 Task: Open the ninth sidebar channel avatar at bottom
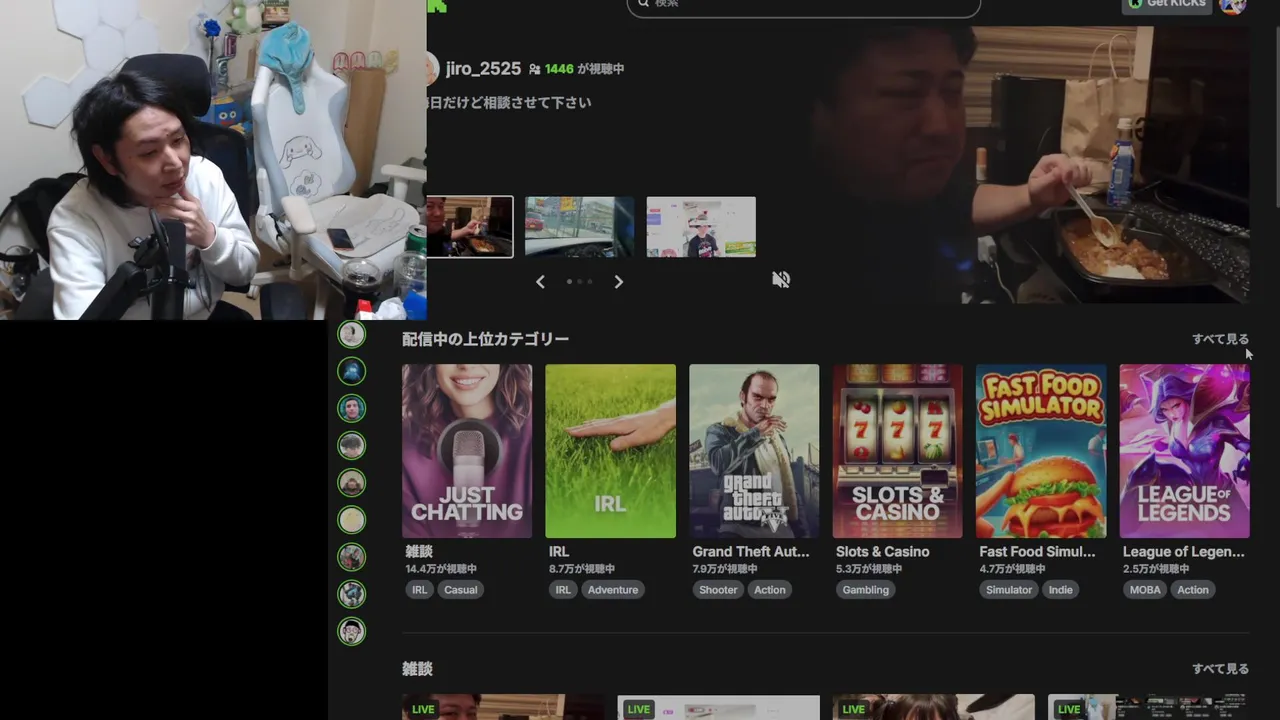[351, 631]
